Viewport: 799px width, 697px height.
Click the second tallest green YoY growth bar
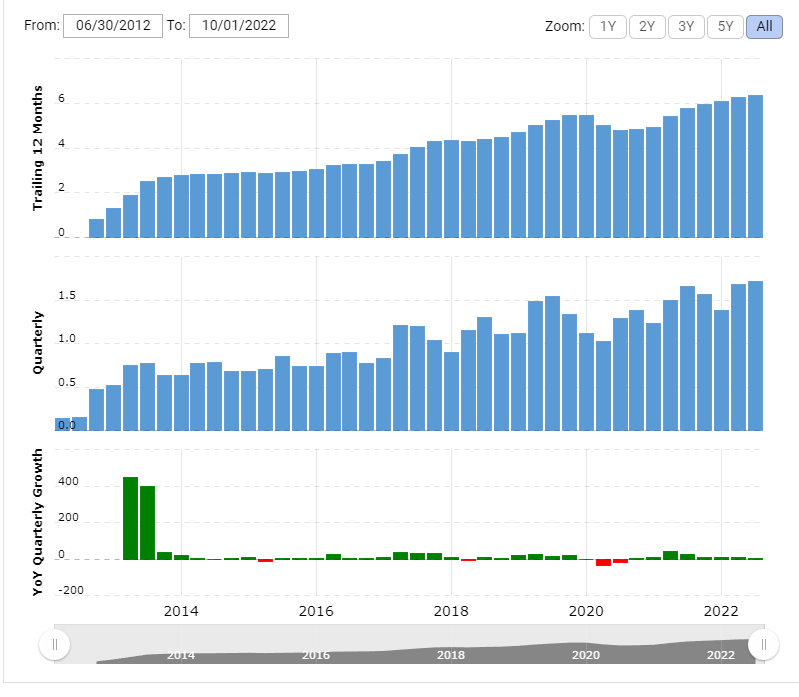coord(147,522)
